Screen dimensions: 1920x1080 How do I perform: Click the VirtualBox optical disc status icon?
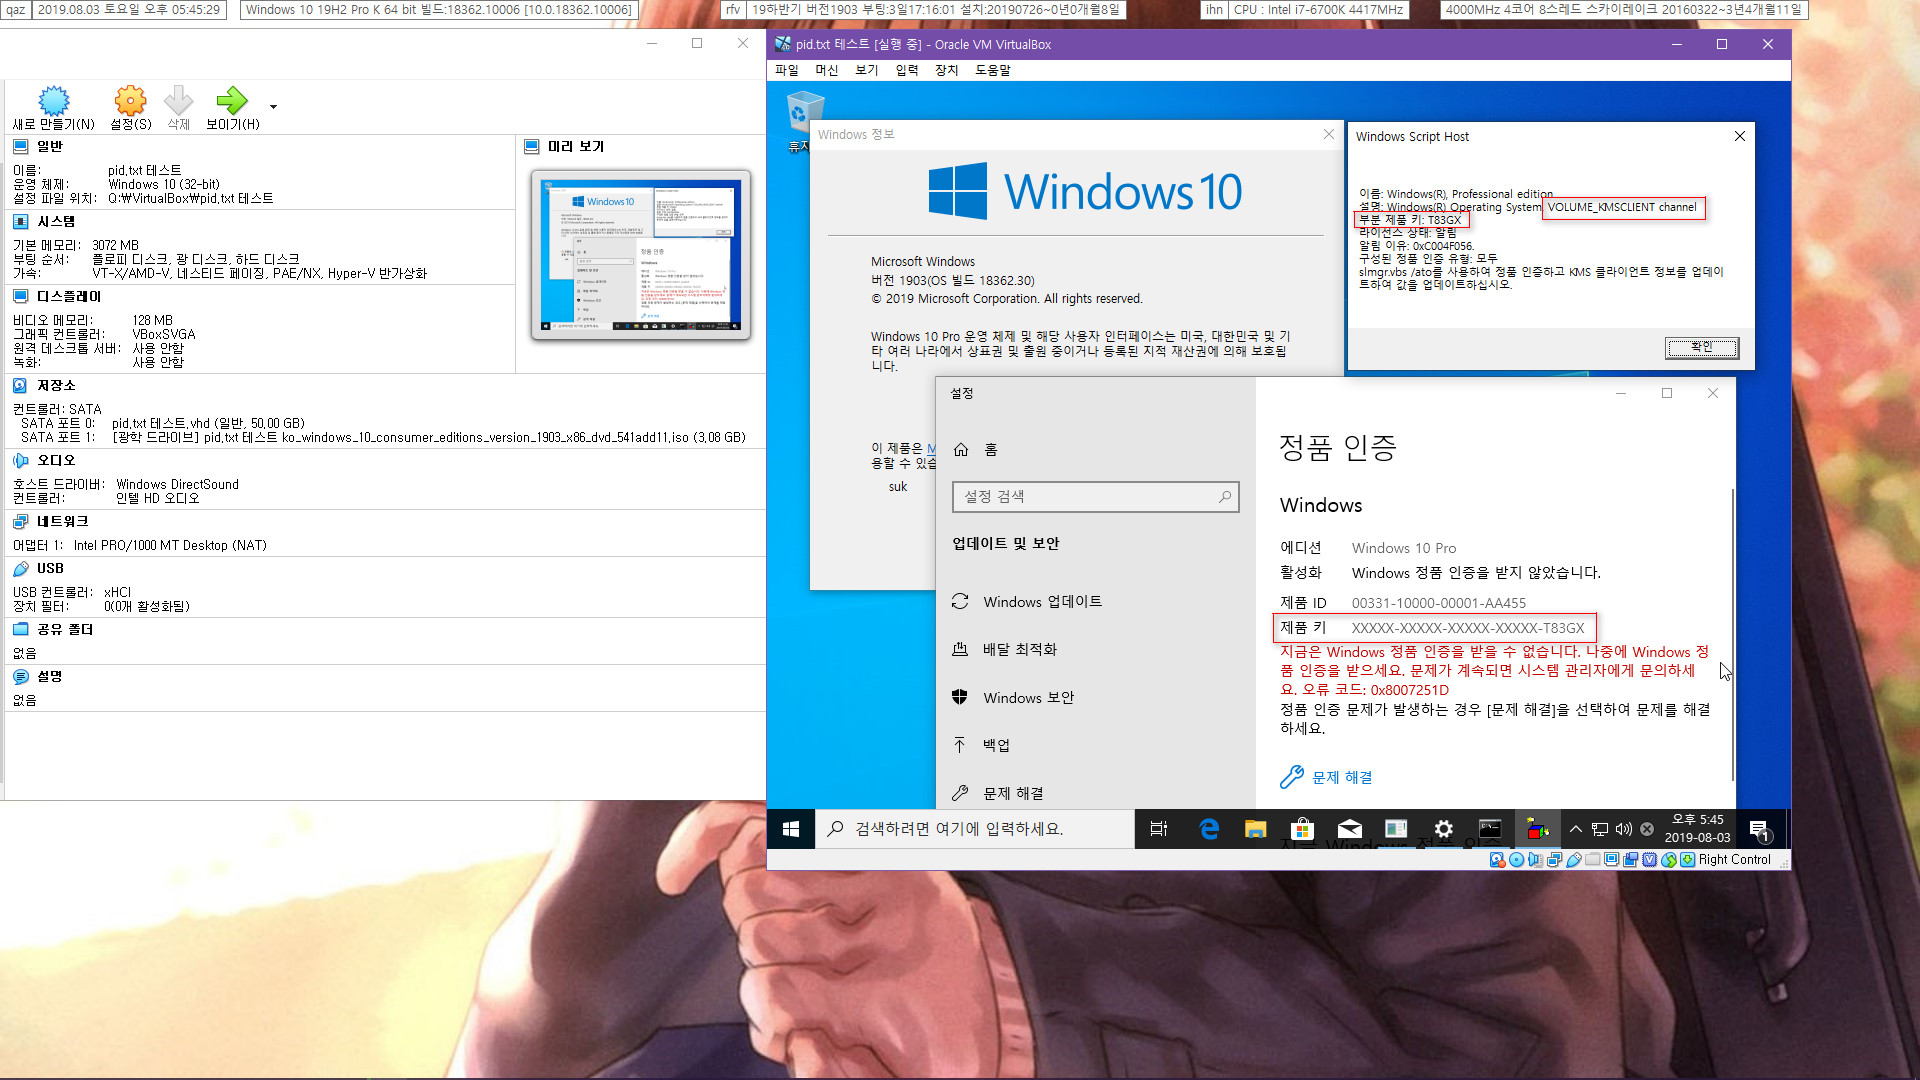coord(1517,860)
